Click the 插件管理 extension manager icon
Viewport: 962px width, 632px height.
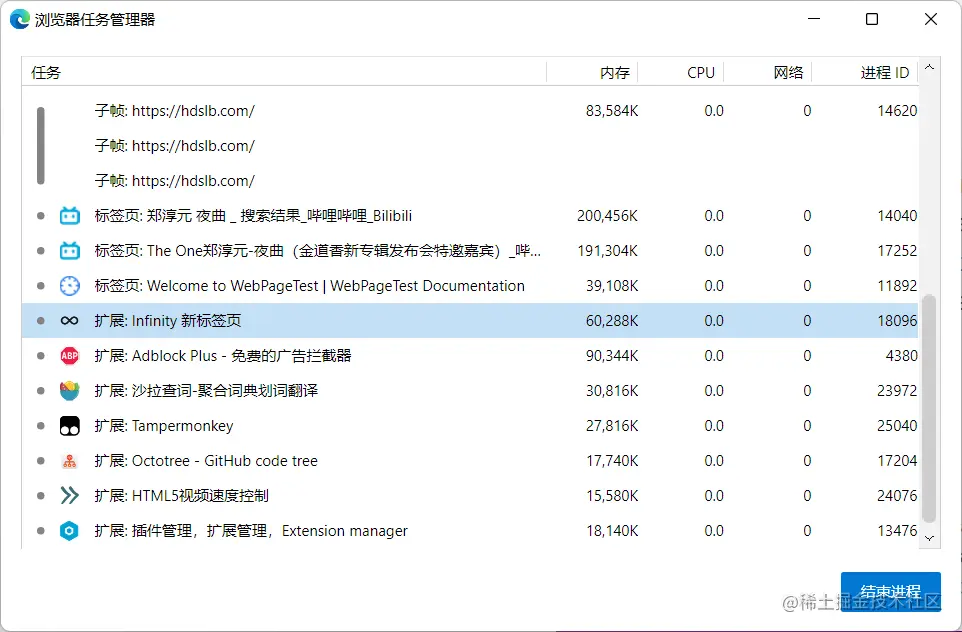[69, 531]
